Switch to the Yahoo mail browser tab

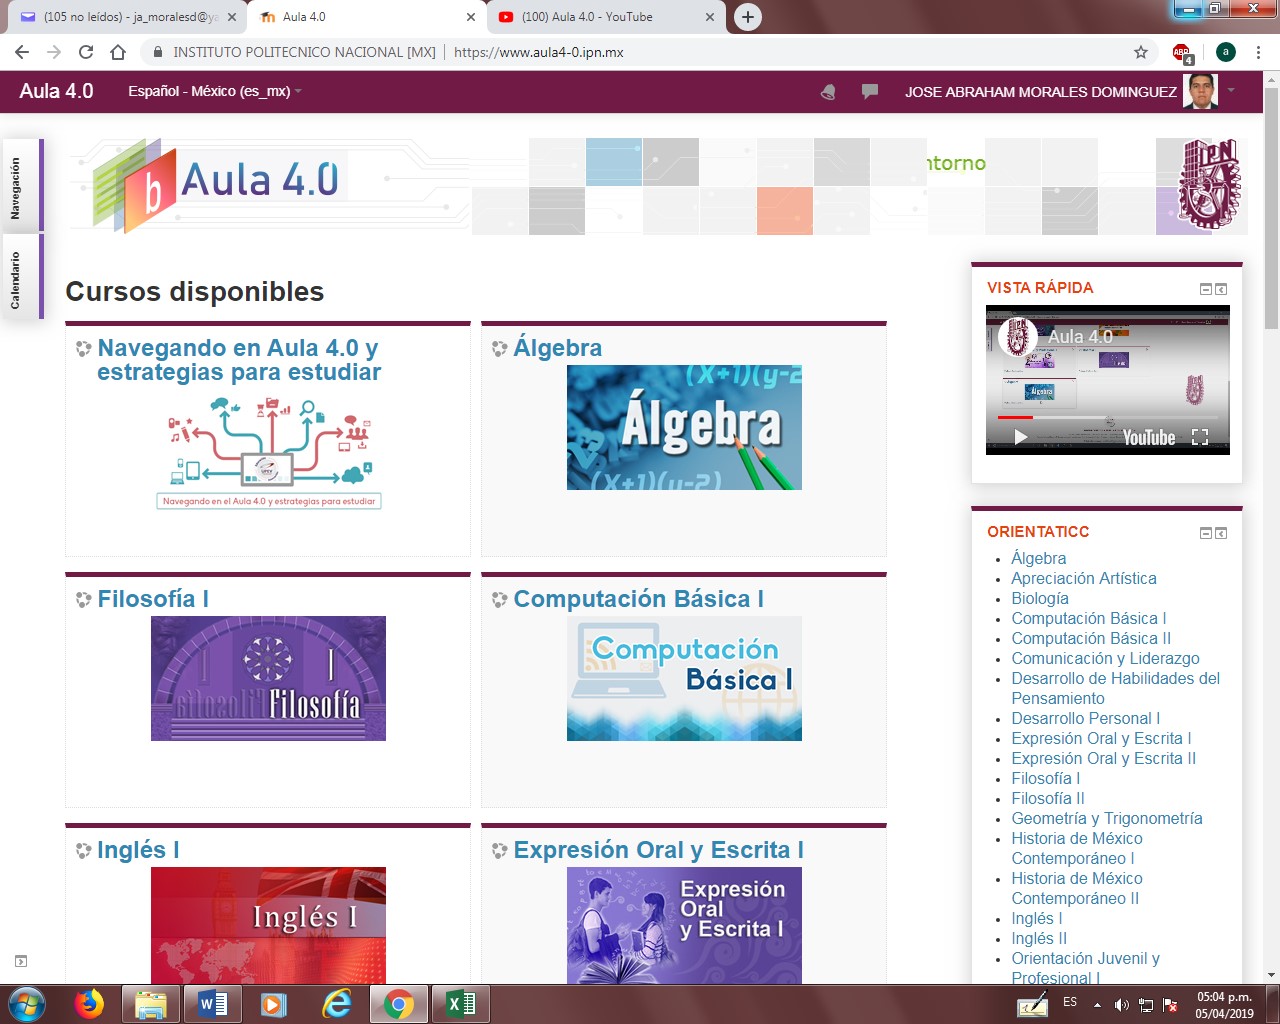pos(128,17)
